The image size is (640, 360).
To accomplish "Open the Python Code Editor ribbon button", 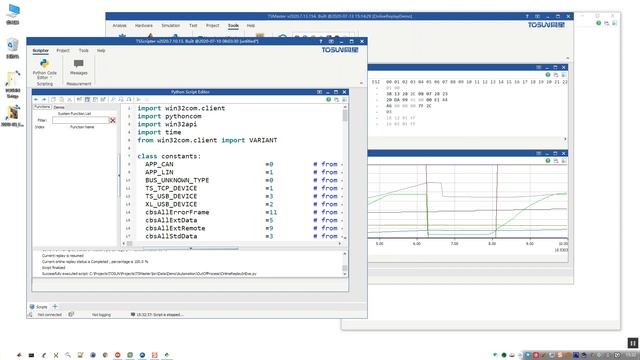I will tap(44, 68).
